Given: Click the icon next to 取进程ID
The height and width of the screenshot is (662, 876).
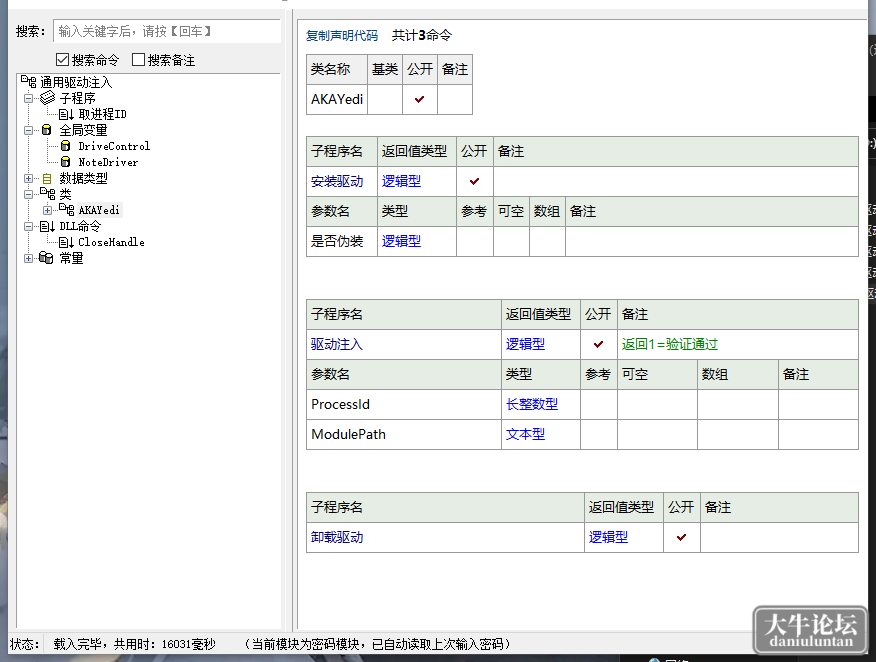Looking at the screenshot, I should point(66,115).
